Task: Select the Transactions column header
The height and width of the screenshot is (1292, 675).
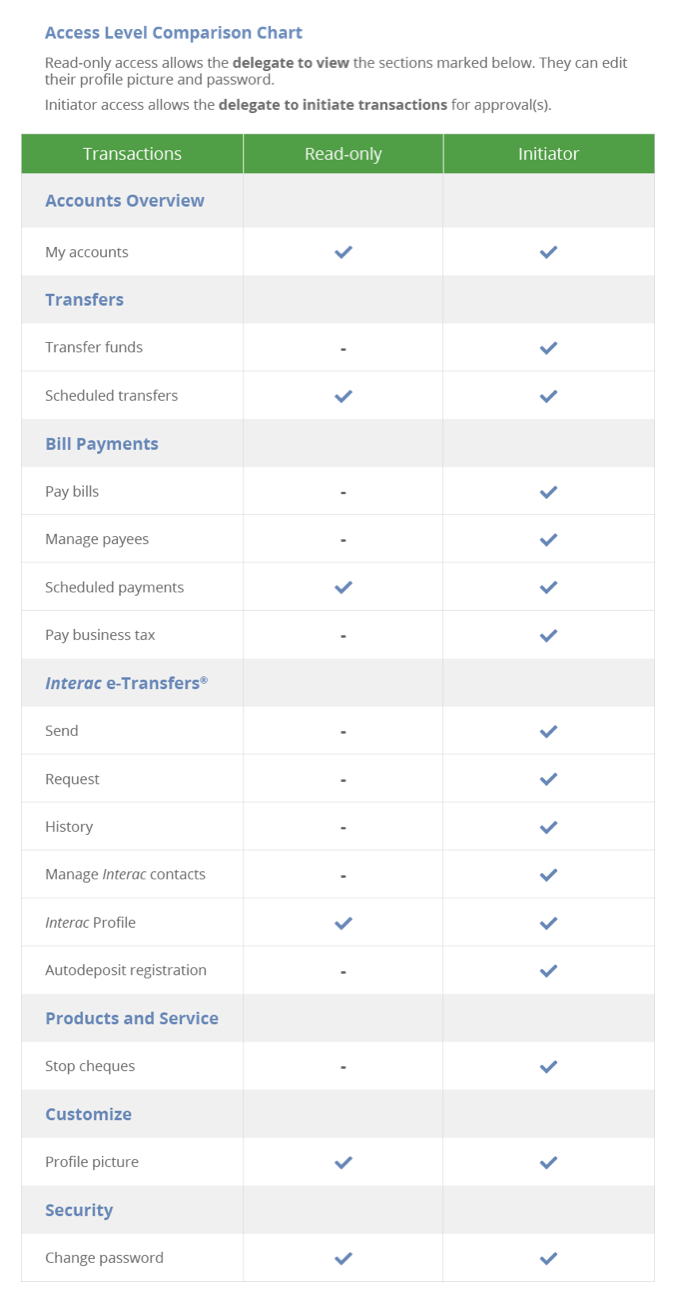Action: (132, 154)
